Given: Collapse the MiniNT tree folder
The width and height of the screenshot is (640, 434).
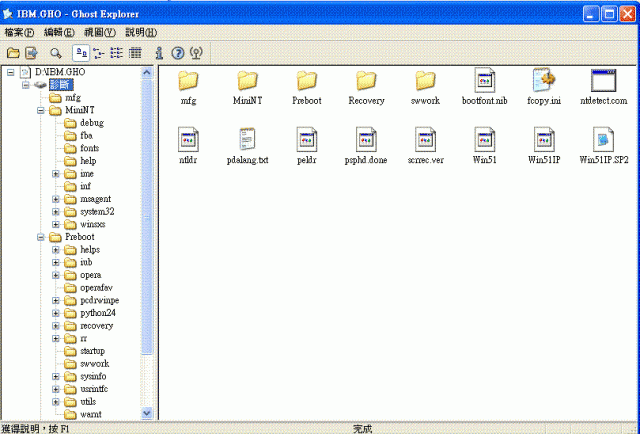Looking at the screenshot, I should (41, 111).
